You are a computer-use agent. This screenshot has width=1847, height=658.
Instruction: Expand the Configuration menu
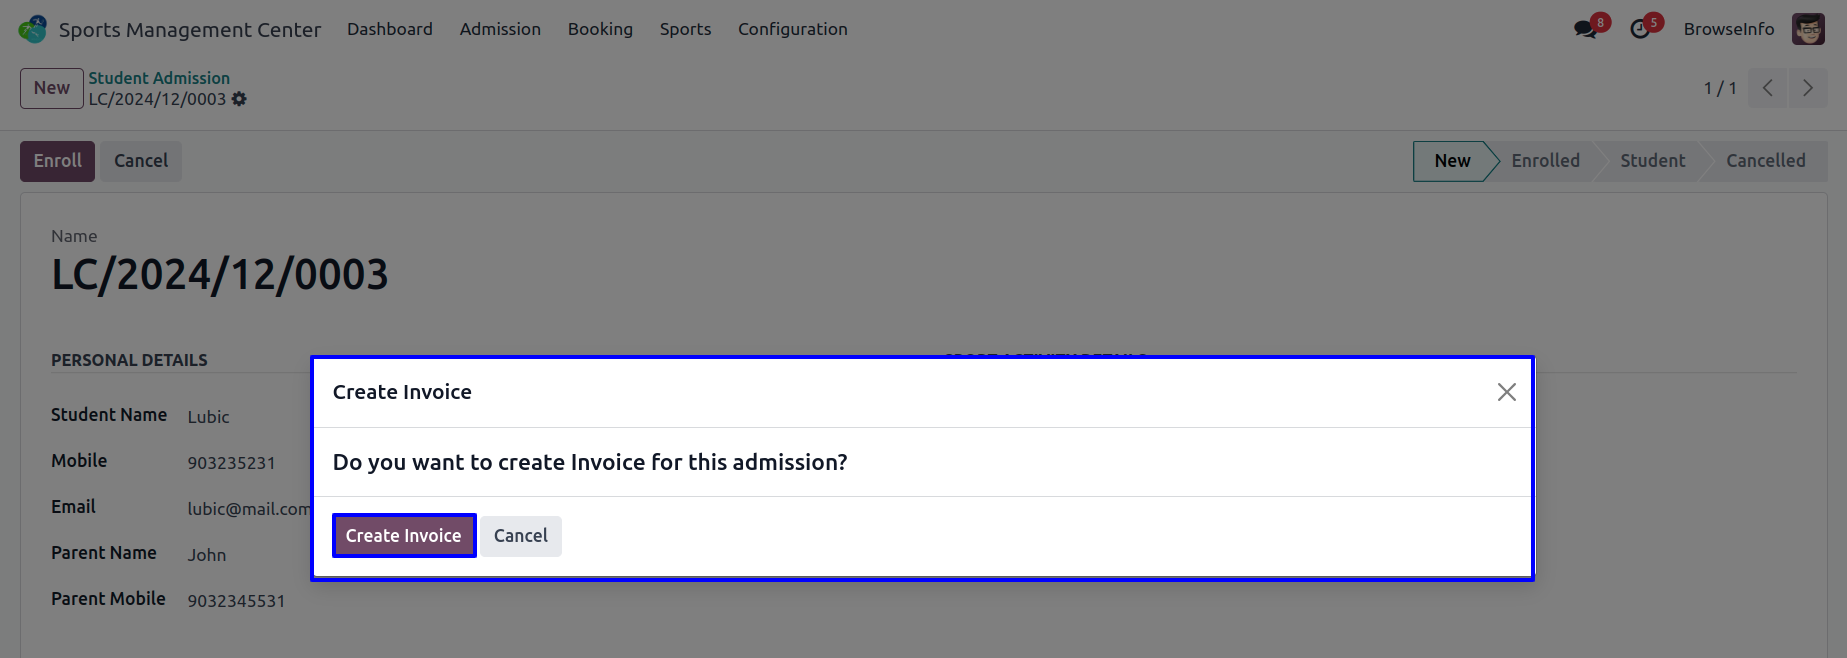click(x=793, y=29)
